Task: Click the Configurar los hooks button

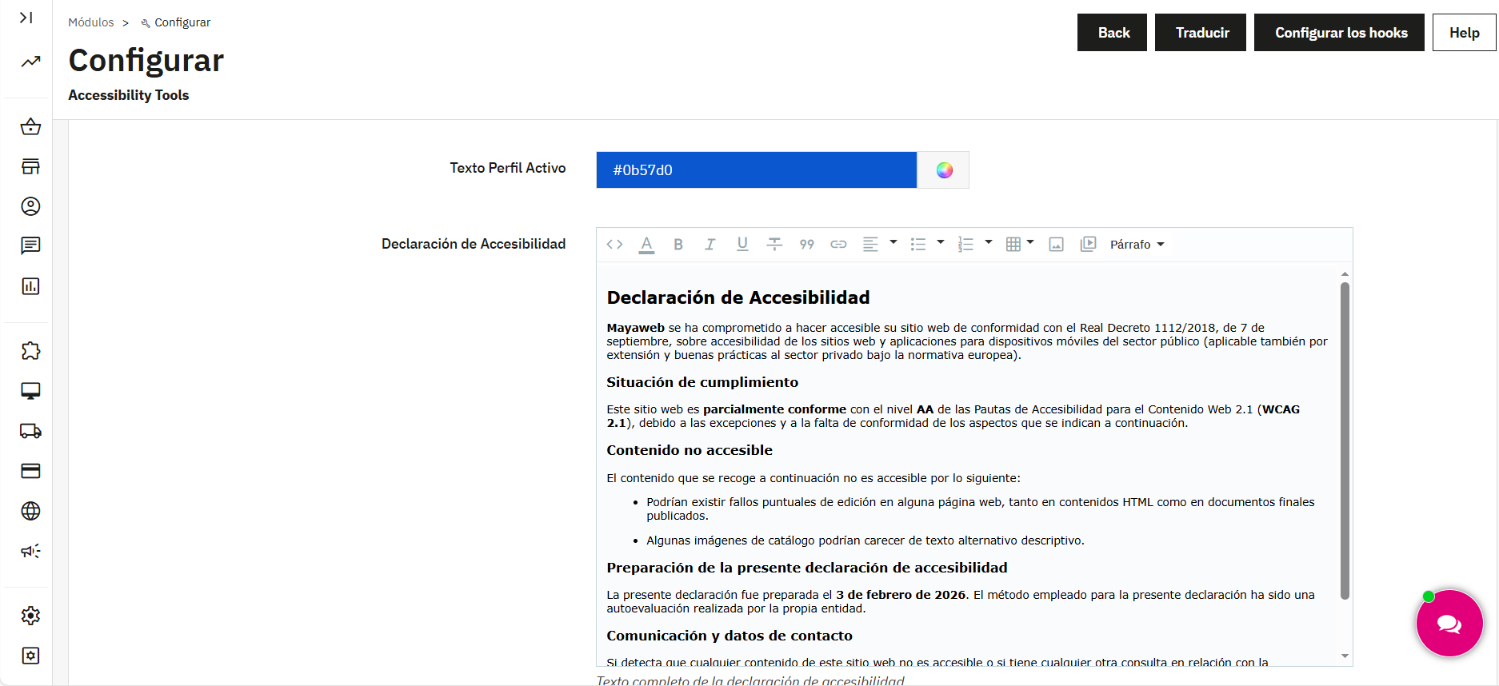Action: (x=1340, y=32)
